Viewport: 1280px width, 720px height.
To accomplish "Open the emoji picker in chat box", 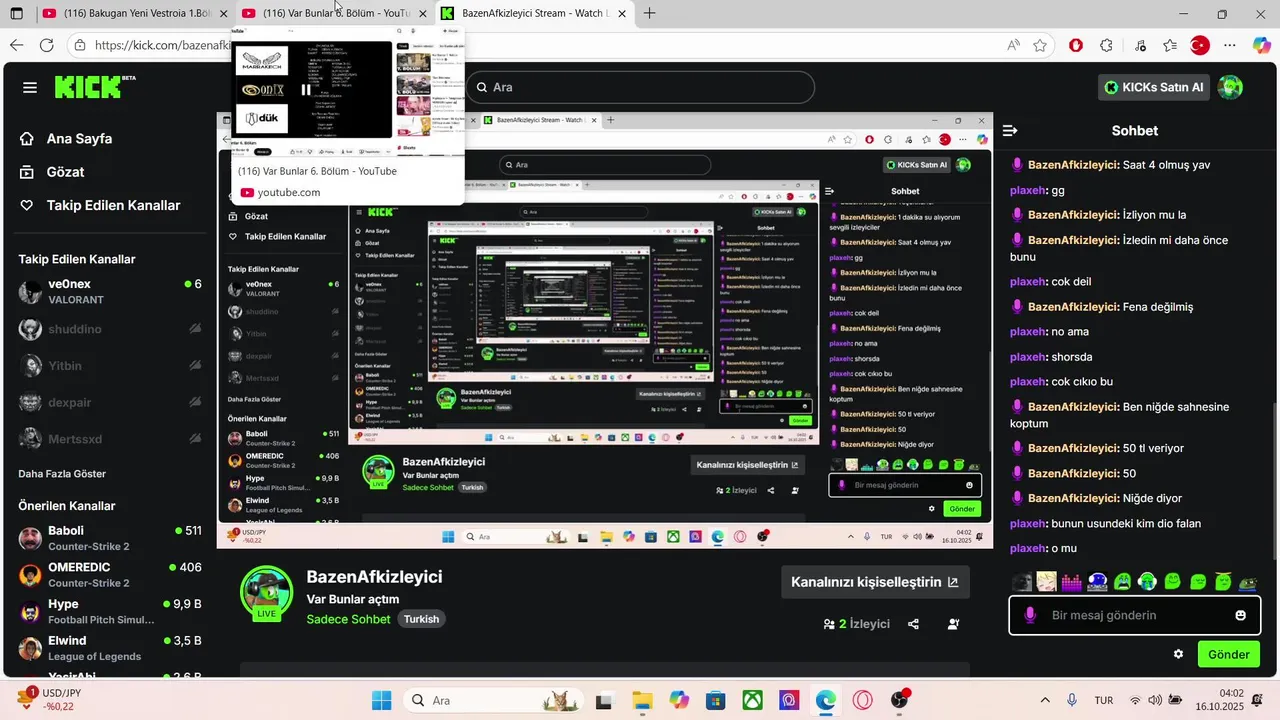I will (x=1240, y=615).
